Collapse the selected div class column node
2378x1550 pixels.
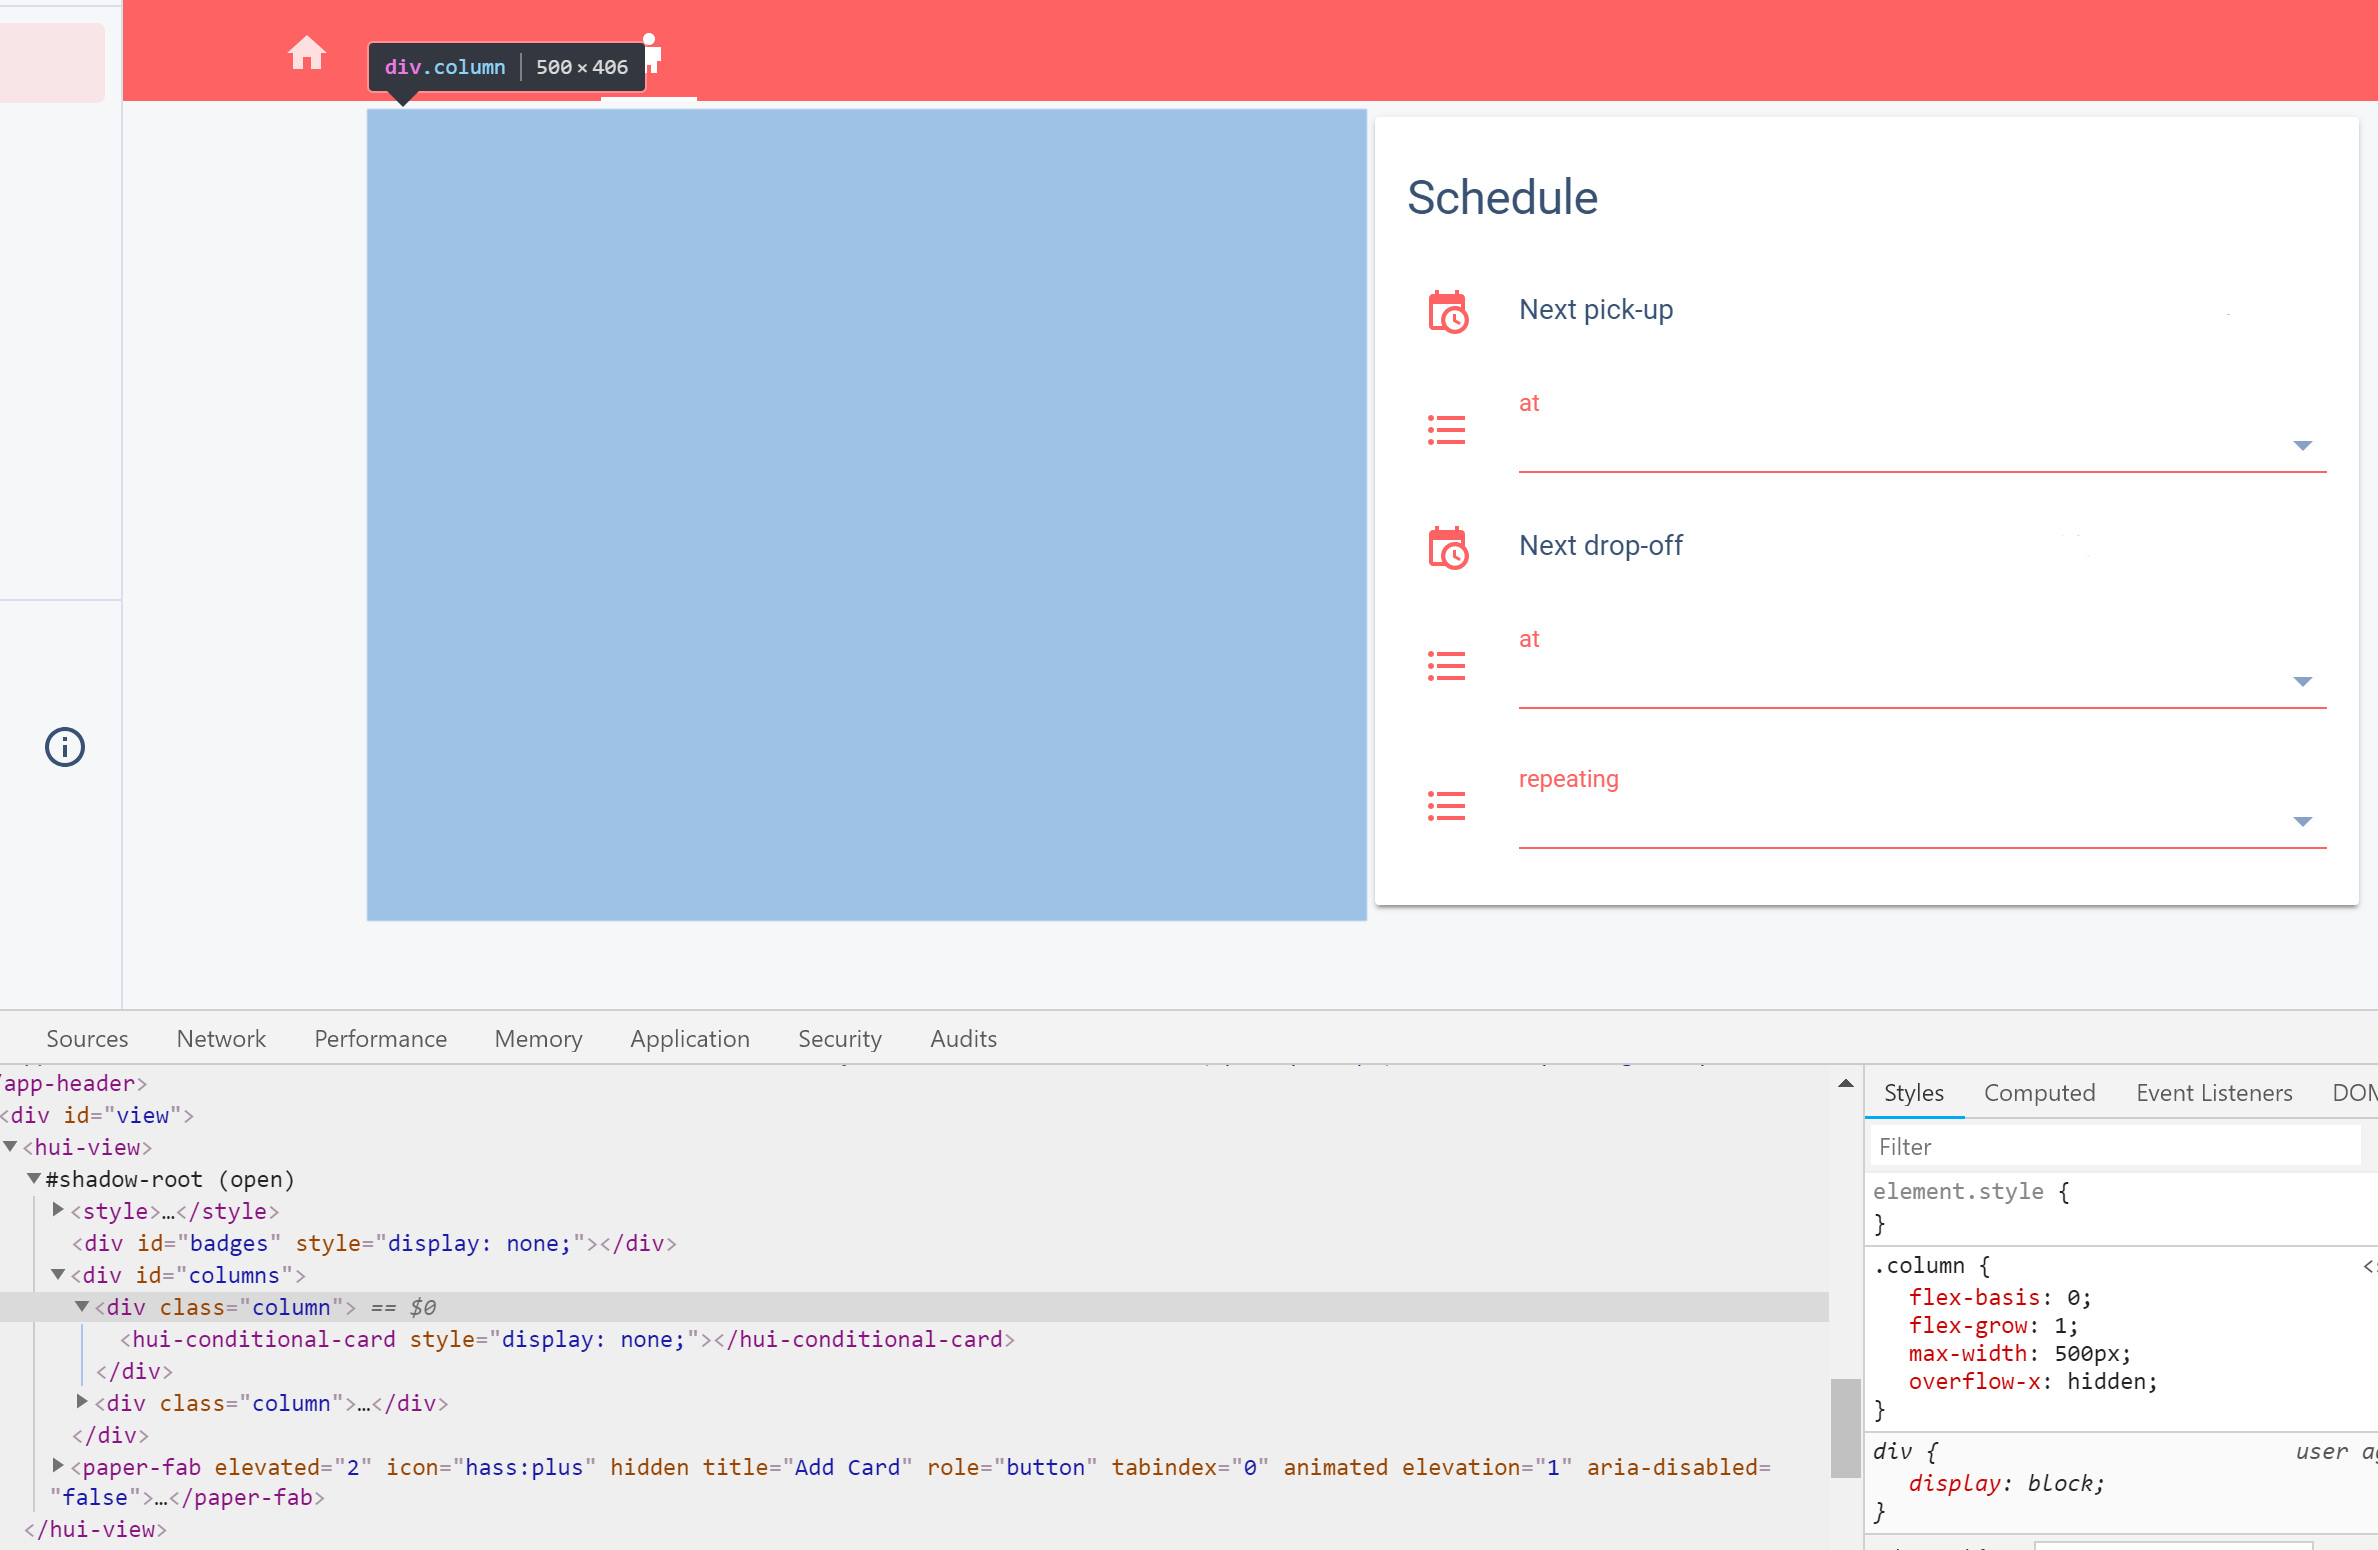click(x=82, y=1306)
